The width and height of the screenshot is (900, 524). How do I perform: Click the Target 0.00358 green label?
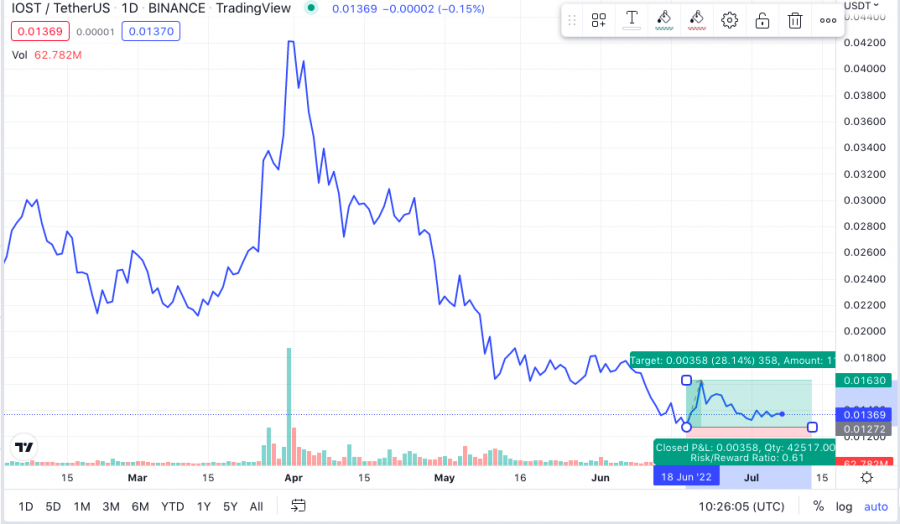(x=732, y=360)
